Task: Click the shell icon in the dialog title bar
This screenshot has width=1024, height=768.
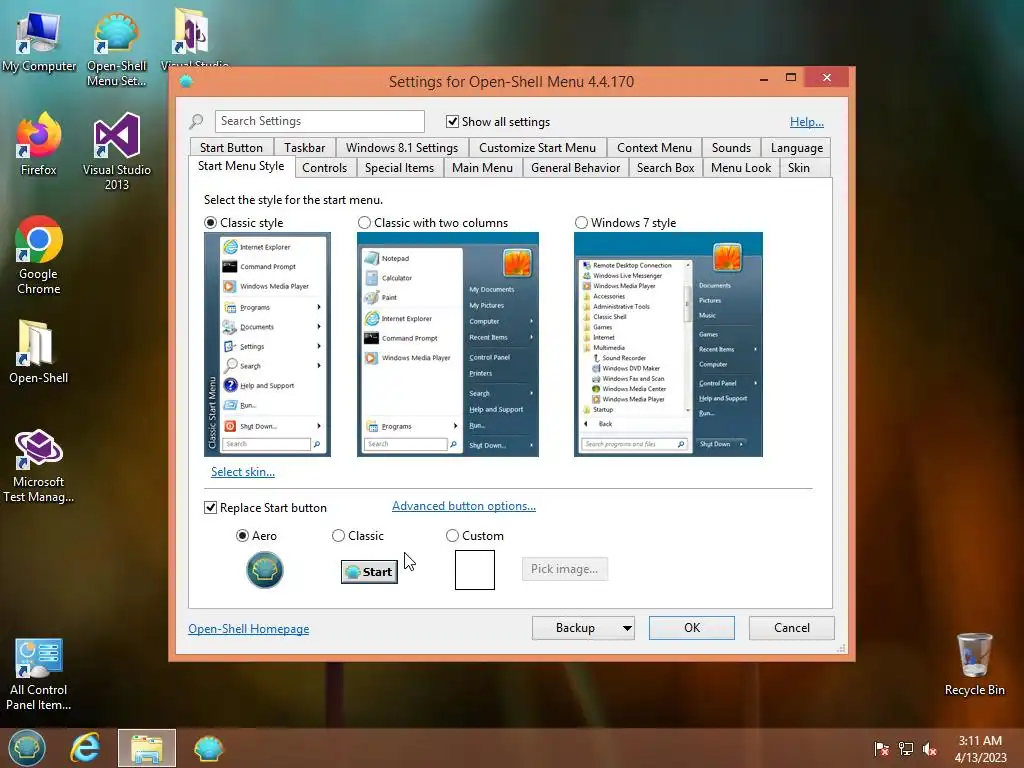Action: coord(186,82)
